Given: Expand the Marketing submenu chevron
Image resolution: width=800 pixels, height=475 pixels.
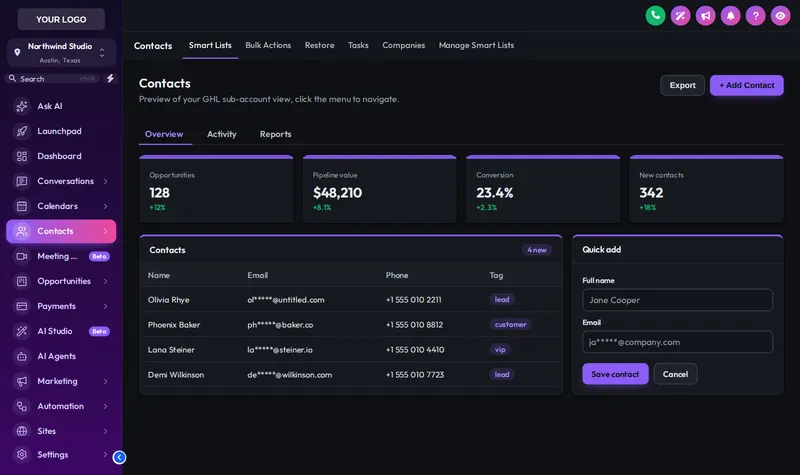Looking at the screenshot, I should [106, 381].
